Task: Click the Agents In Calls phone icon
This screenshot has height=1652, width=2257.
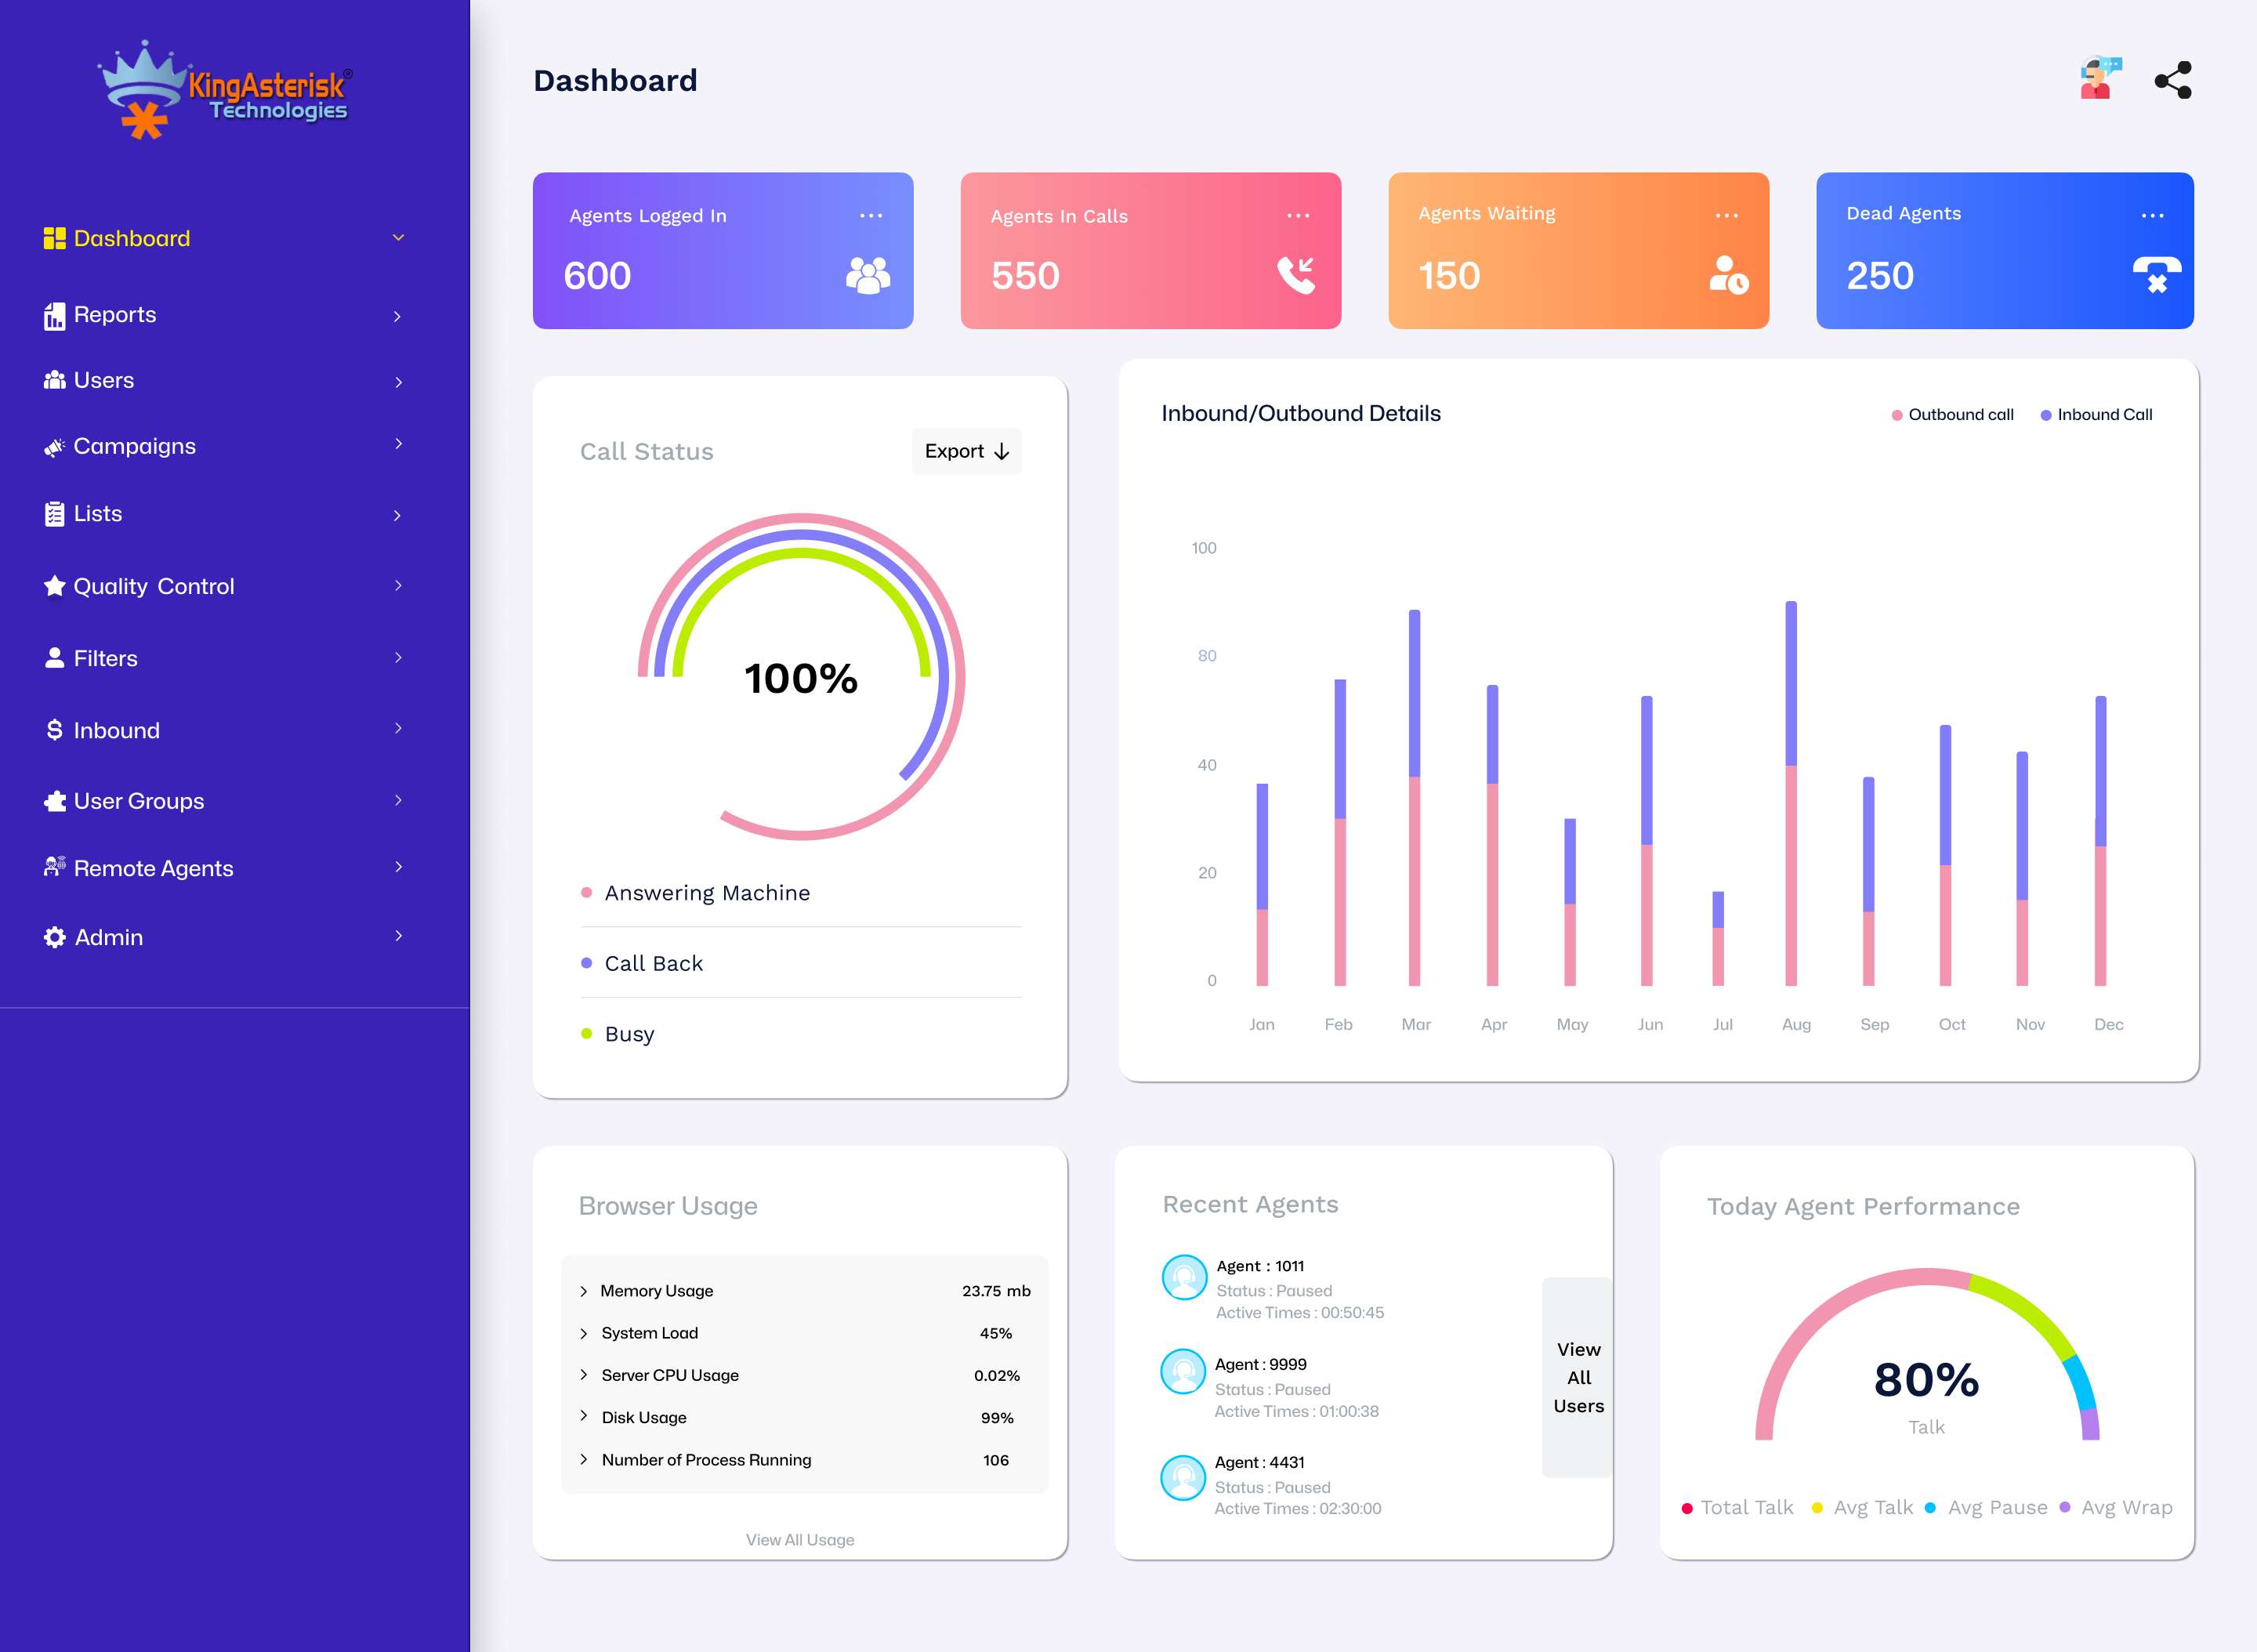Action: [x=1297, y=274]
